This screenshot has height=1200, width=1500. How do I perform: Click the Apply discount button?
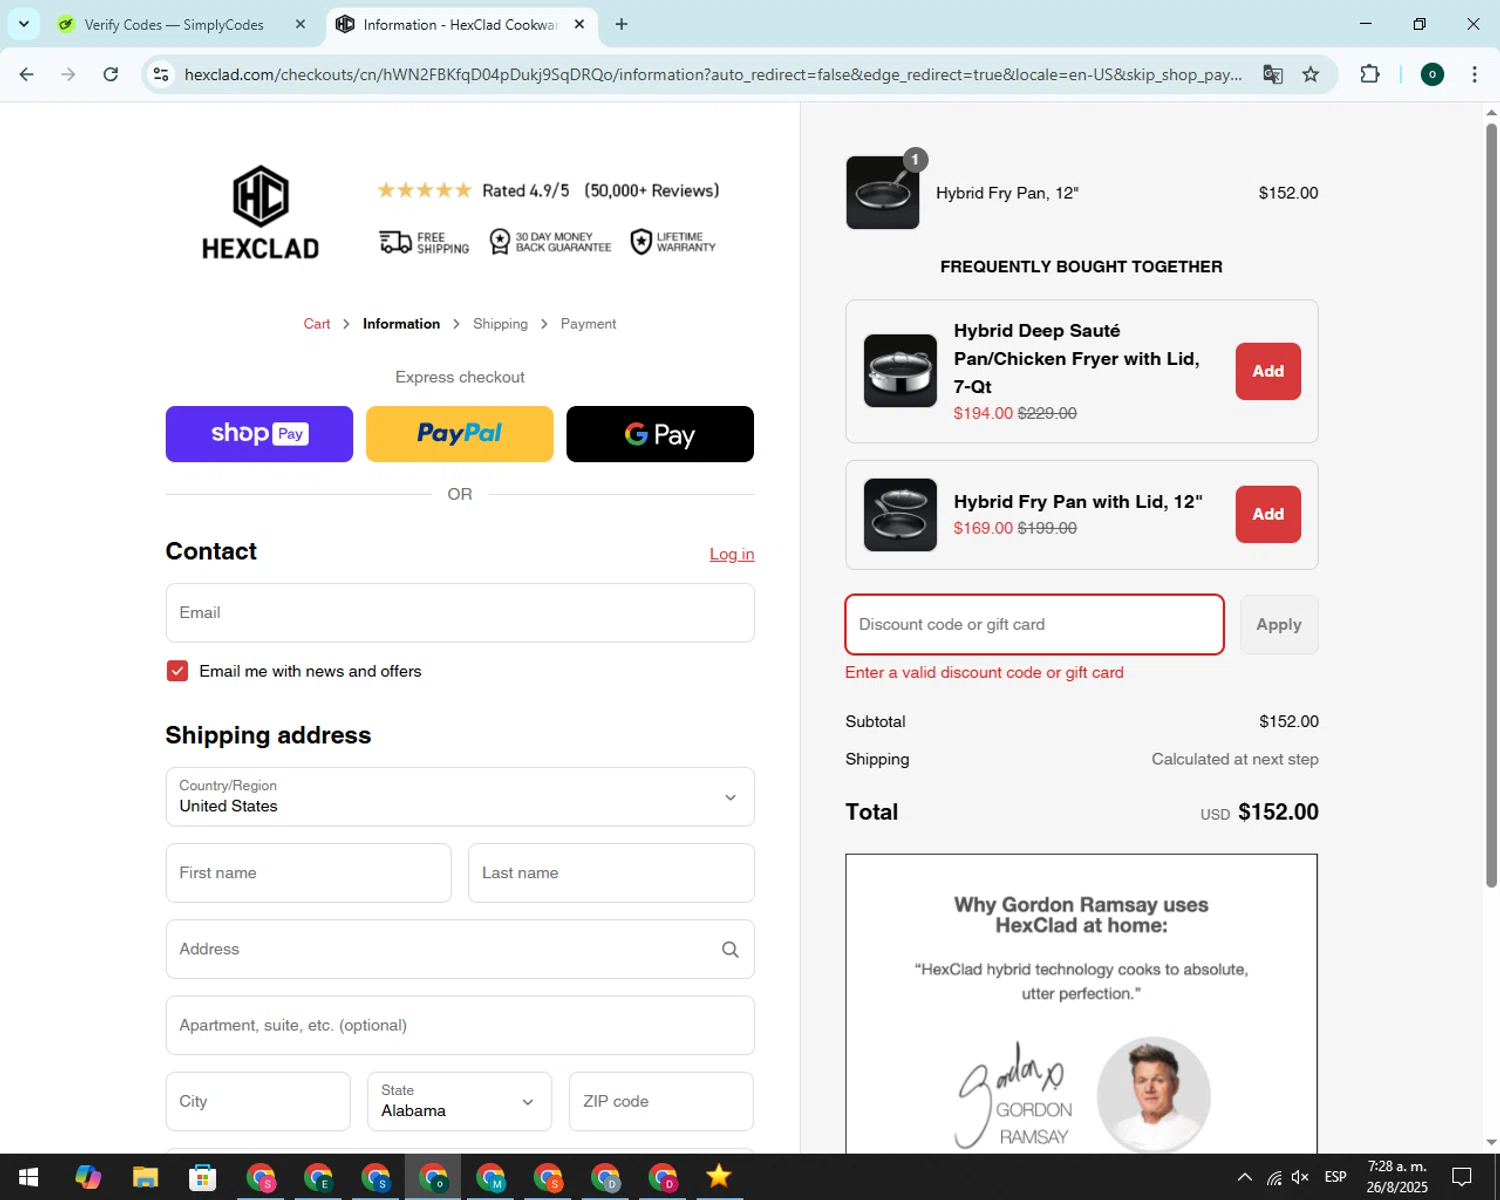click(1279, 625)
